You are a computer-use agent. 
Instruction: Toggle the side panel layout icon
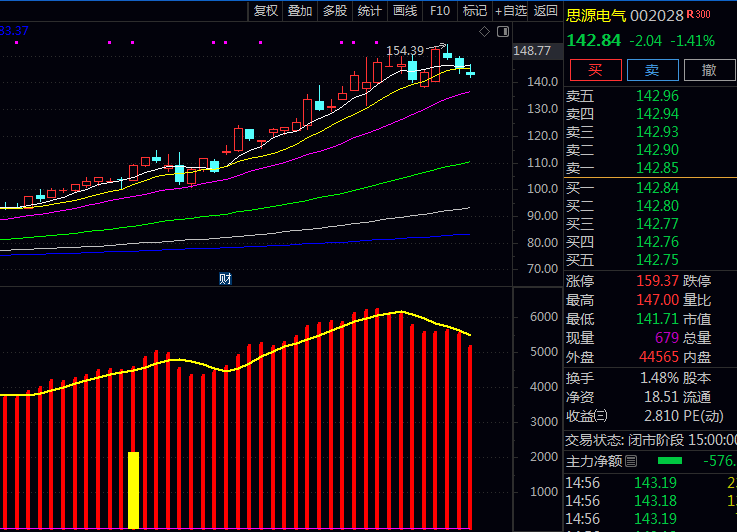click(x=503, y=32)
